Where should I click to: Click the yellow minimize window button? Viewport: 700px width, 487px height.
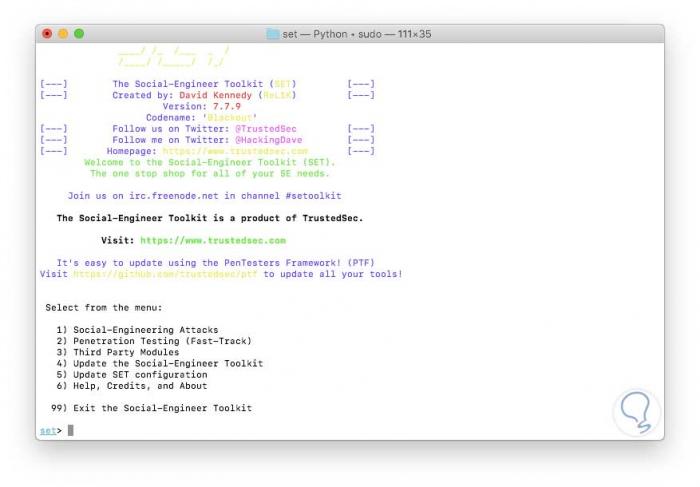coord(63,34)
